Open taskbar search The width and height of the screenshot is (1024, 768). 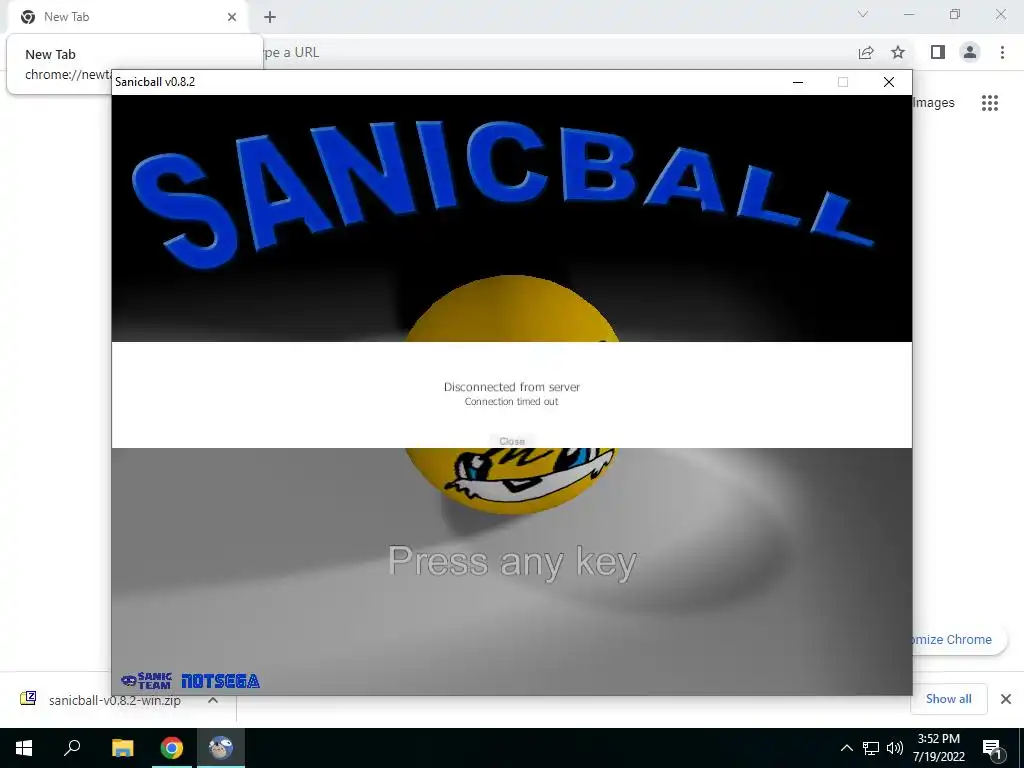tap(72, 748)
